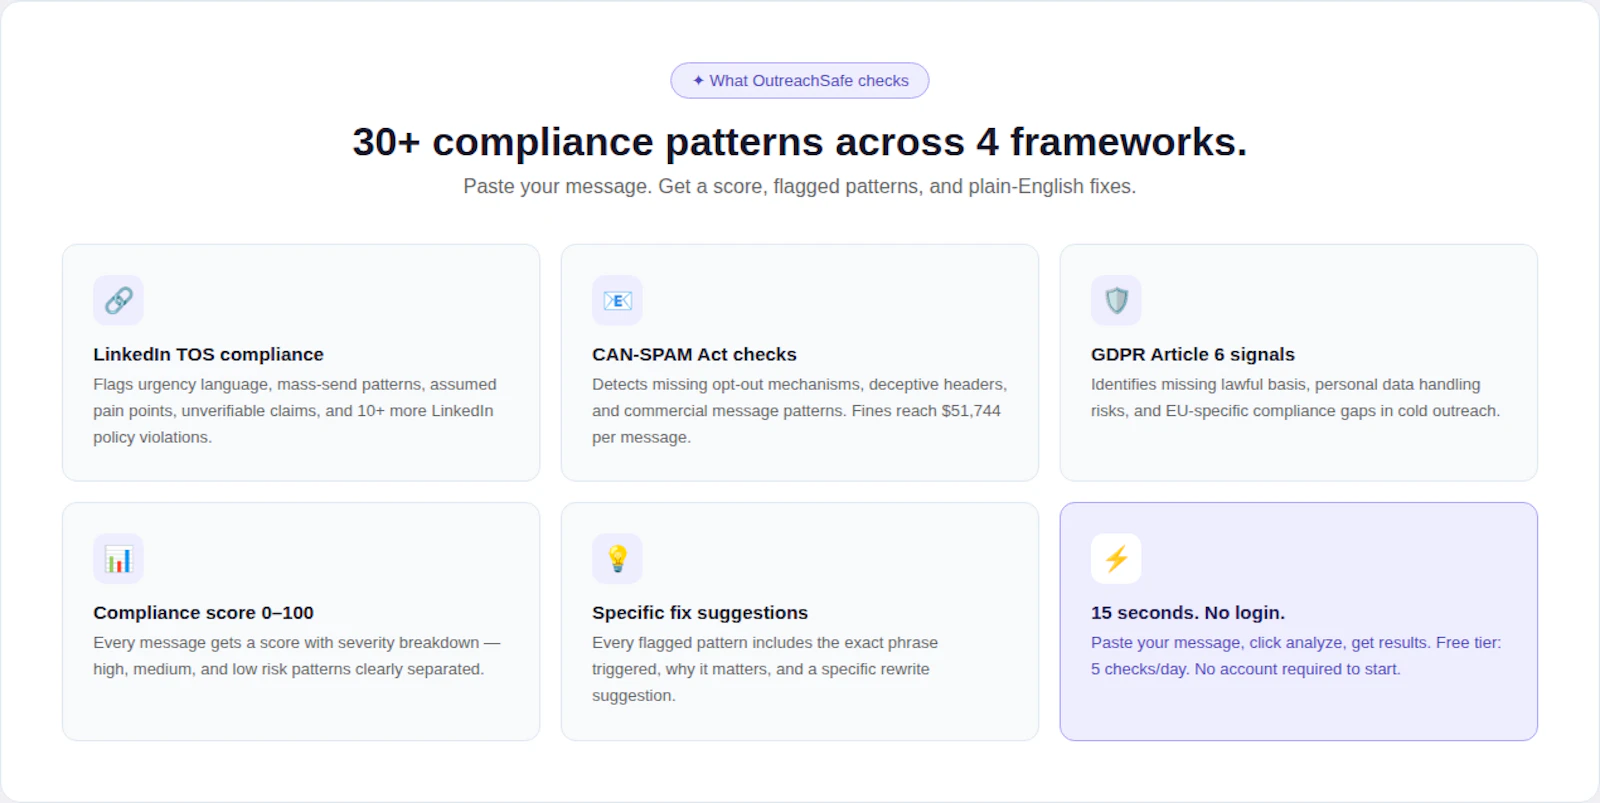Click the bar chart icon for Compliance score
The width and height of the screenshot is (1600, 803).
(x=118, y=558)
